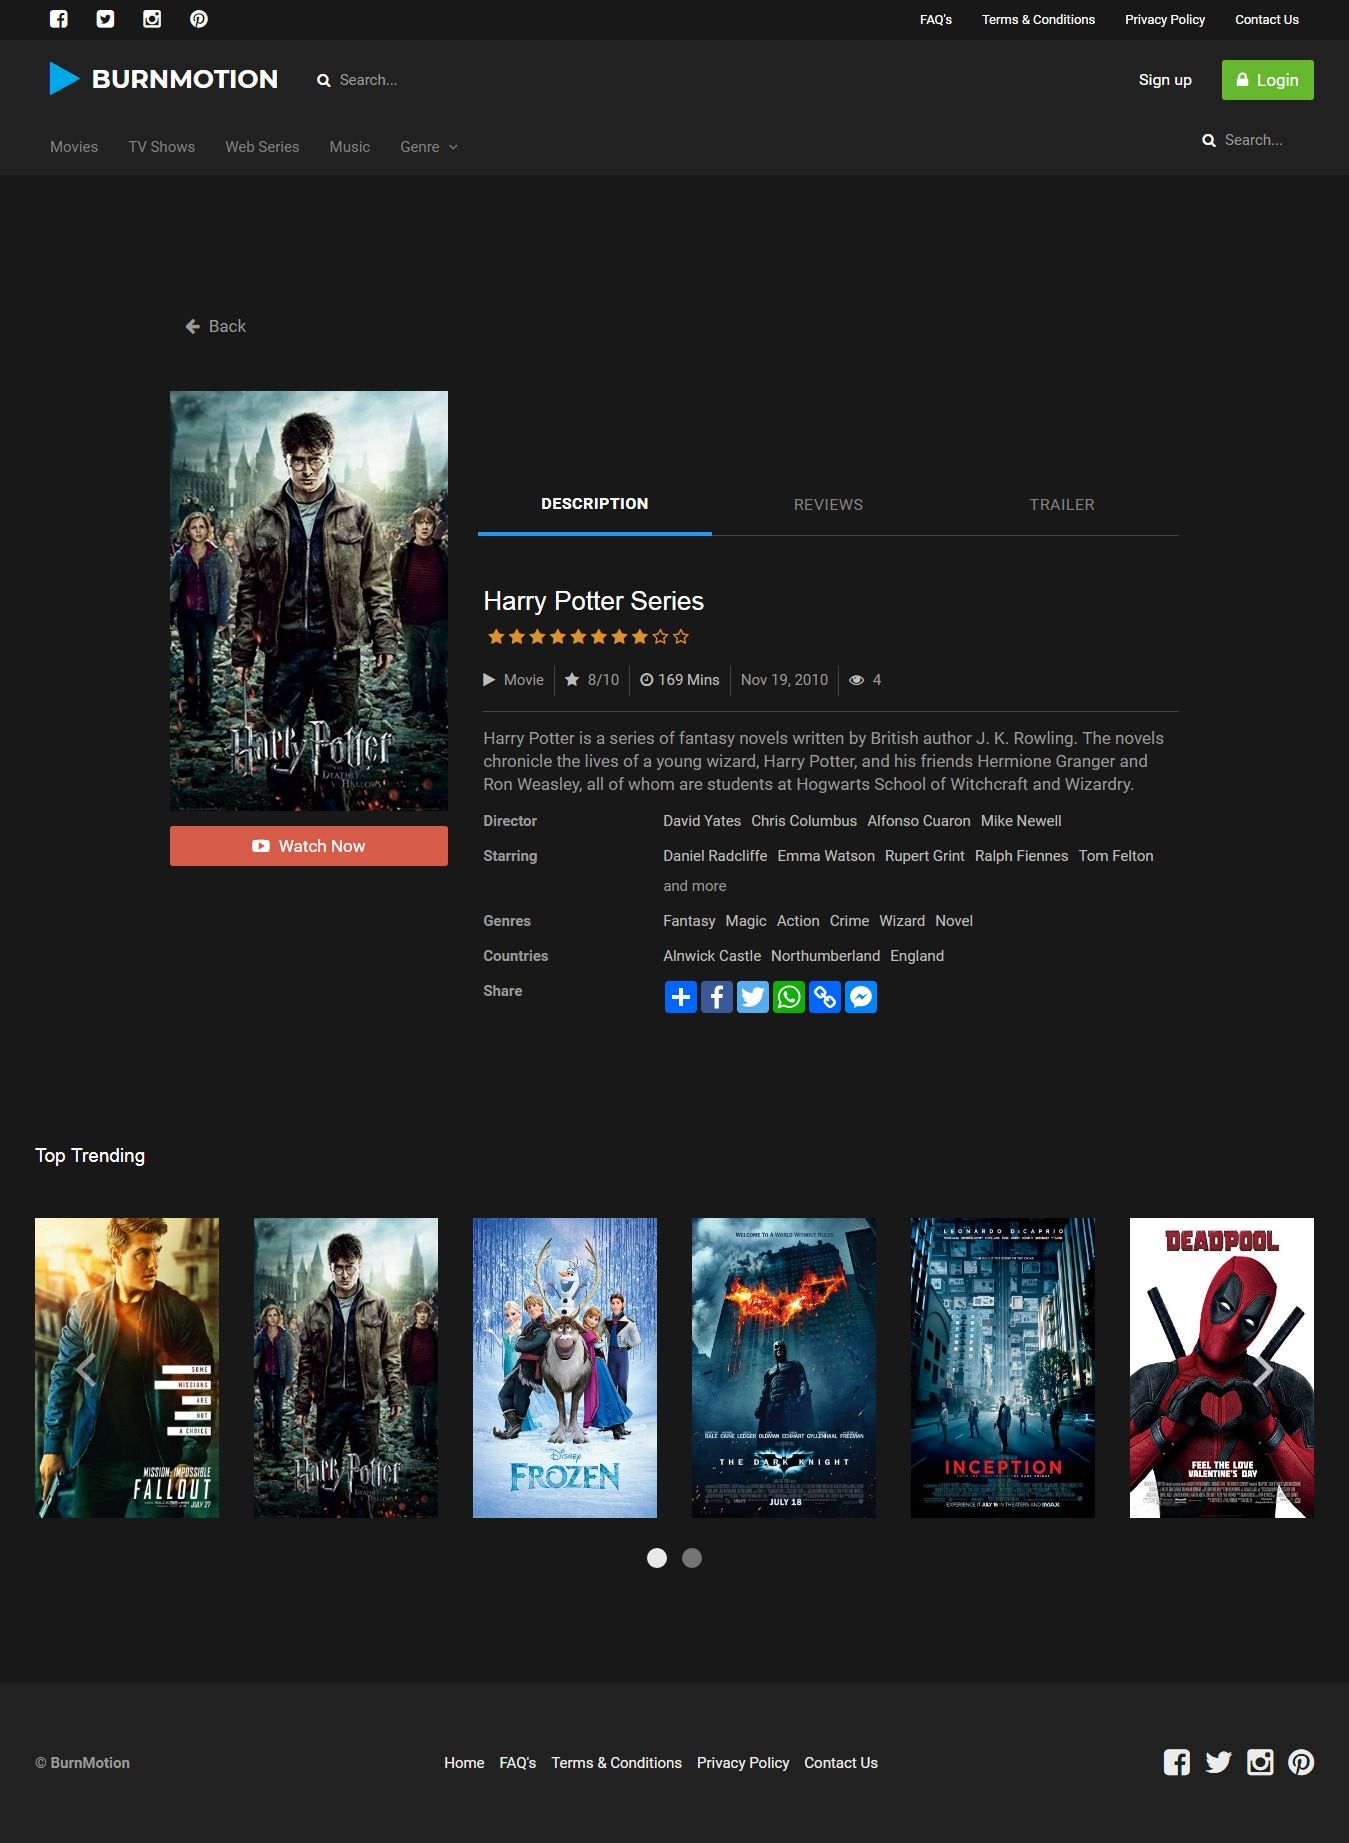Click the Home link in footer
1349x1843 pixels.
[x=464, y=1763]
